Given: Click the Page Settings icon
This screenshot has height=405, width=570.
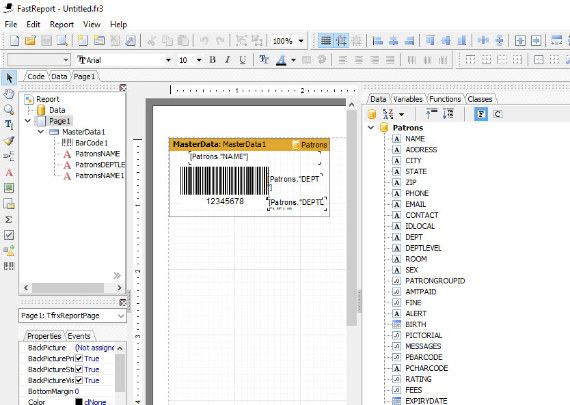Looking at the screenshot, I should pyautogui.click(x=130, y=40).
